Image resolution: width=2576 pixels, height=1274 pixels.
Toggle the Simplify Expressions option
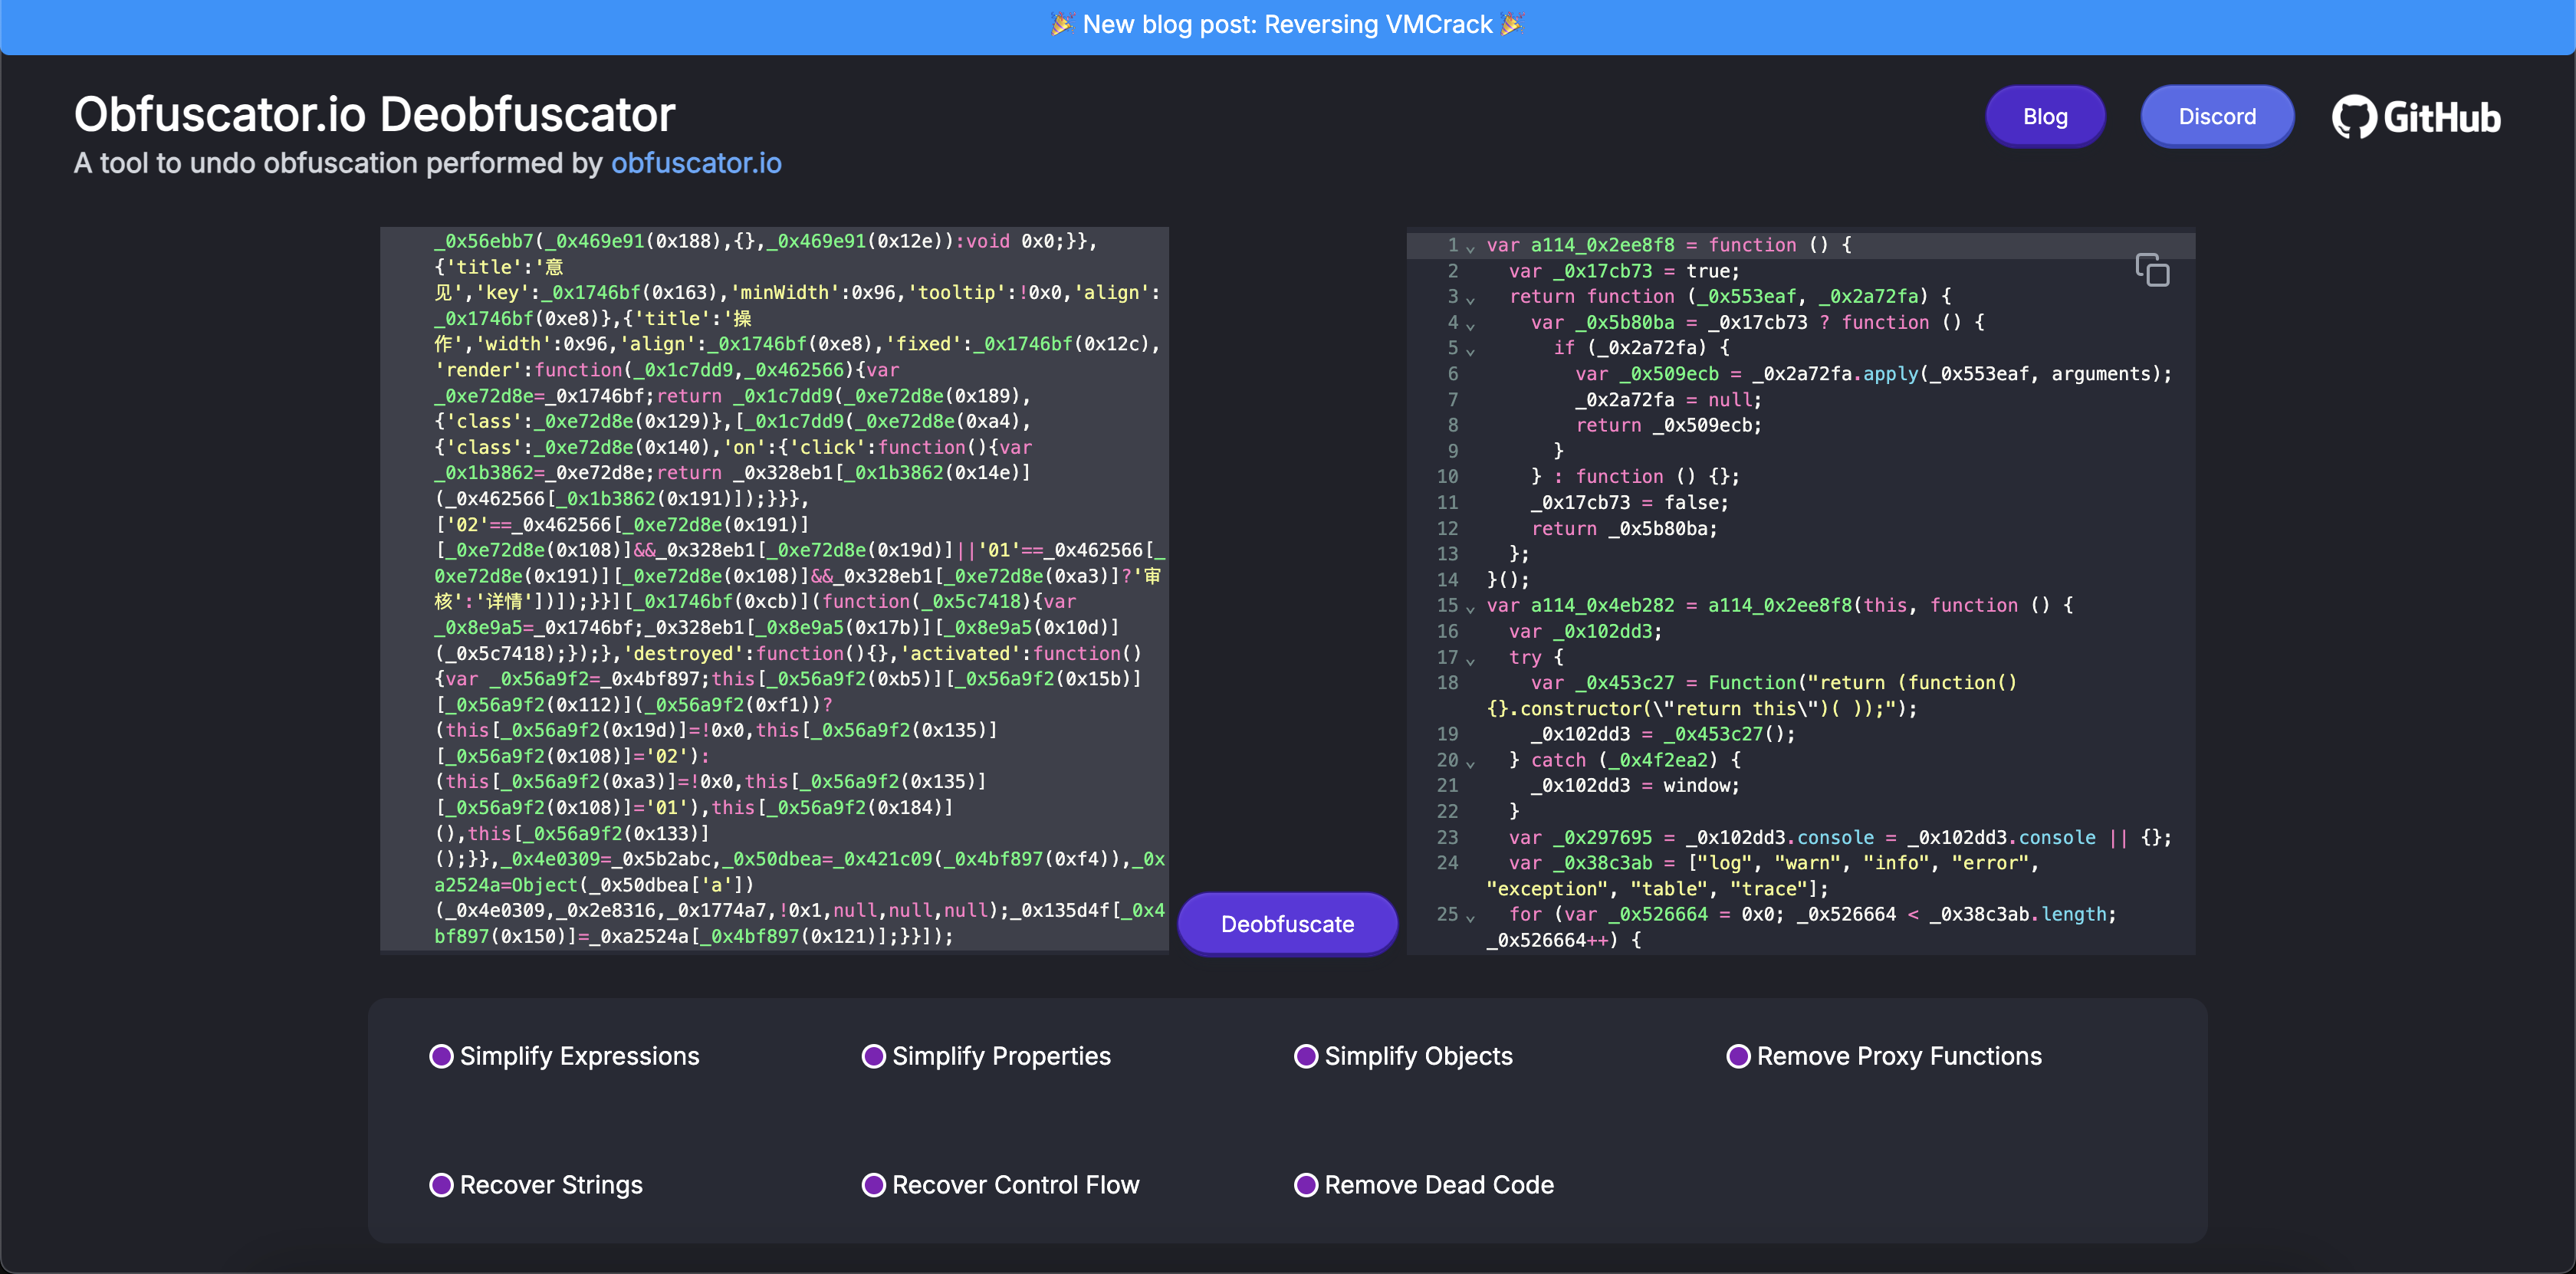click(x=441, y=1056)
